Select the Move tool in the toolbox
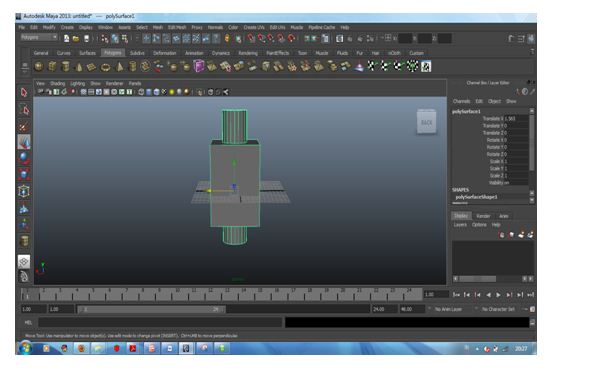 [24, 142]
